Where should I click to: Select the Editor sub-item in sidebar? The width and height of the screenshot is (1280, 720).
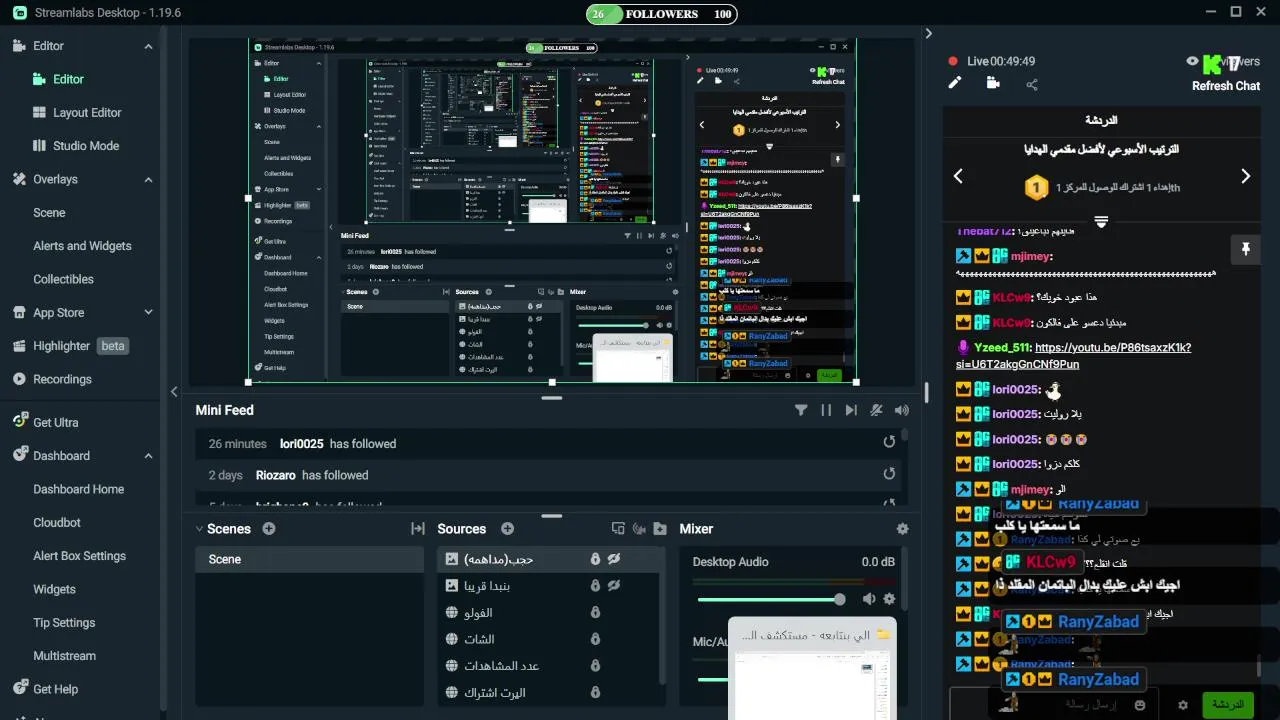coord(68,79)
